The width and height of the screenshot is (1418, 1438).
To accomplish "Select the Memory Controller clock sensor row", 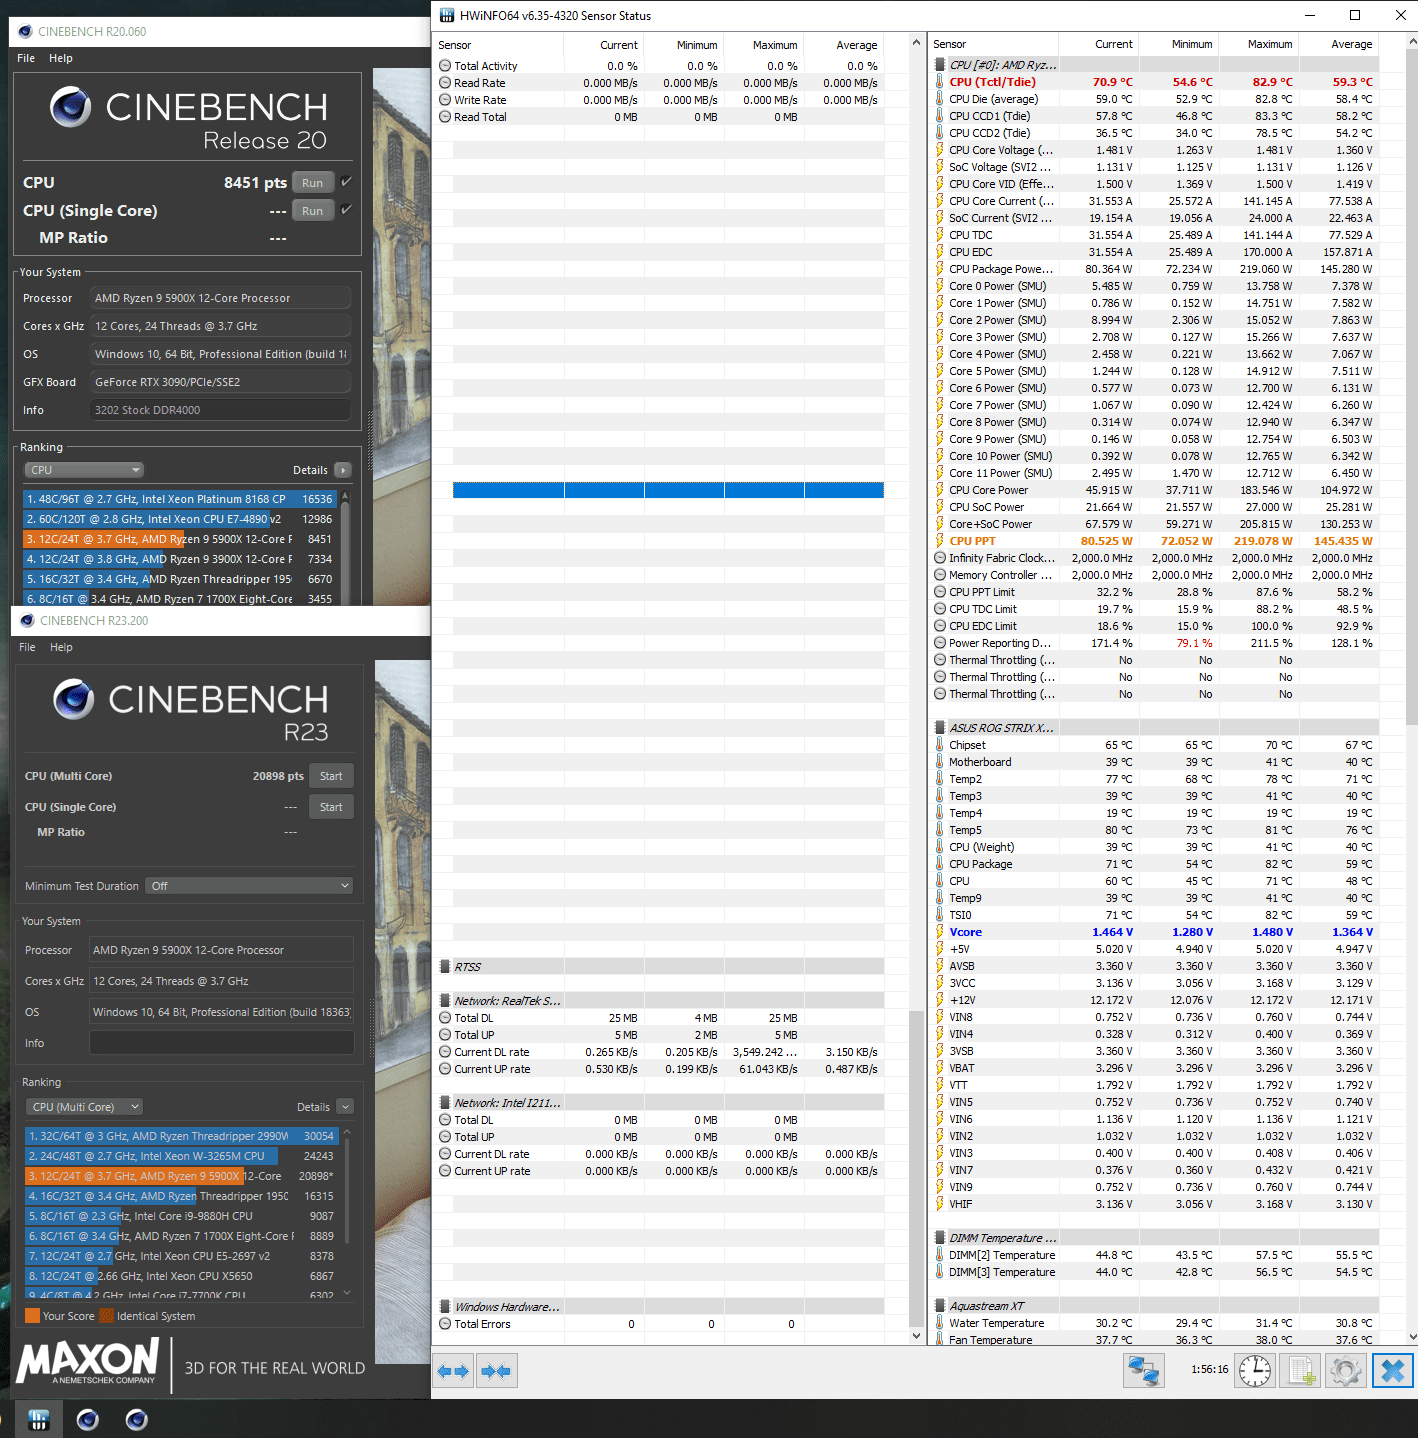I will click(x=1155, y=575).
